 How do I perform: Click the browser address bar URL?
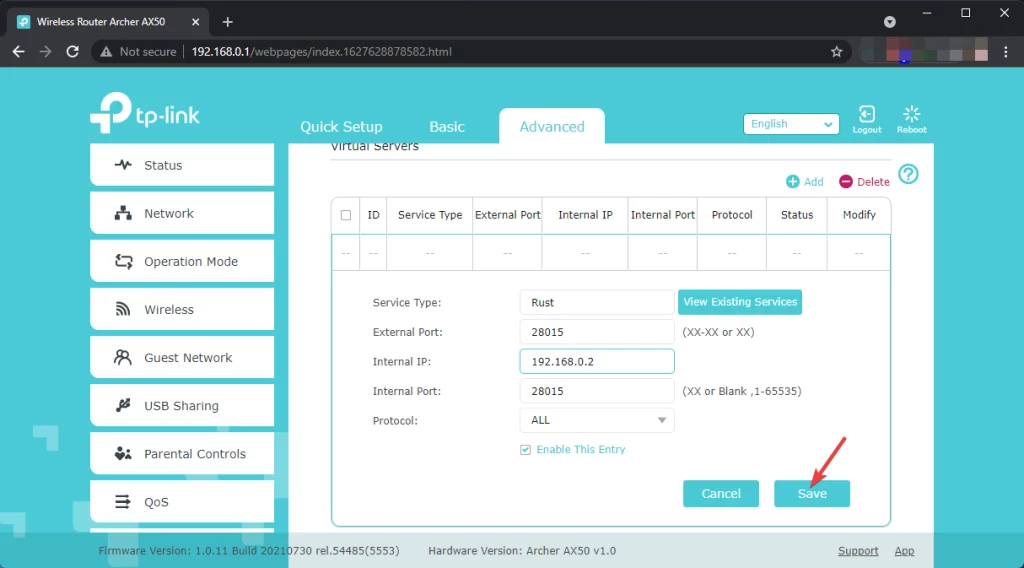(321, 52)
